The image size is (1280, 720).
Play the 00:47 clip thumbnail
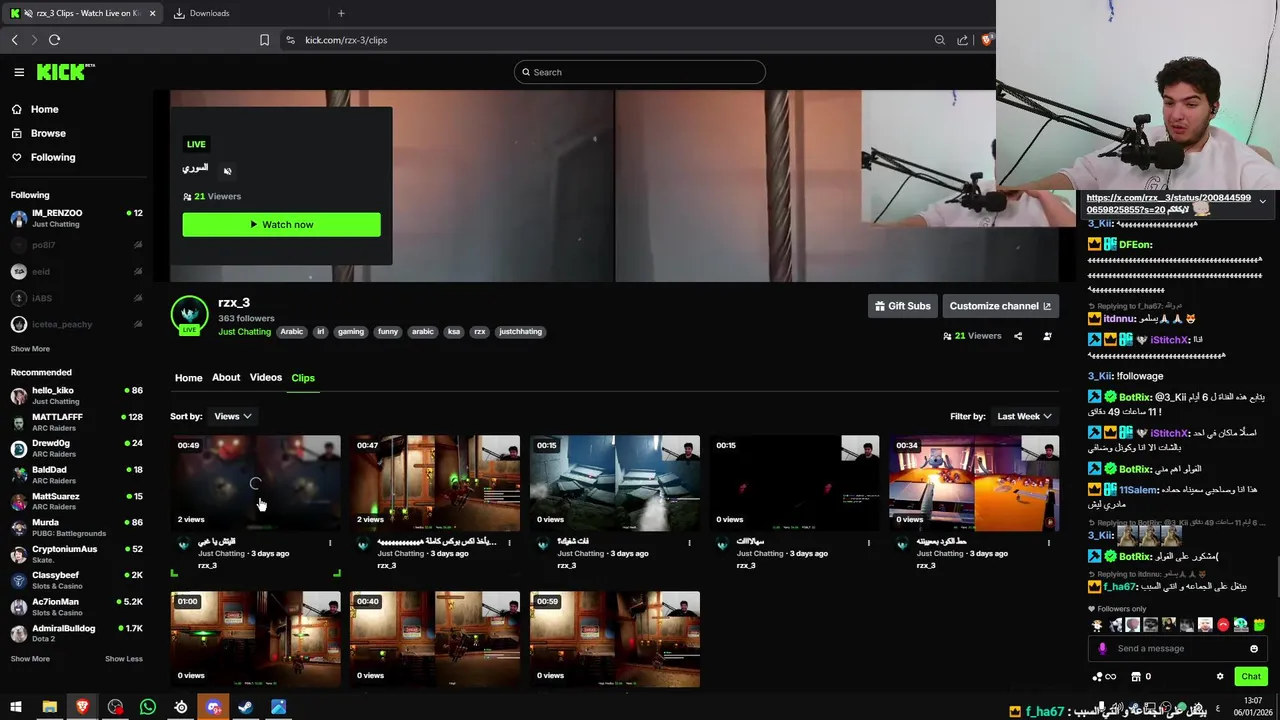[x=435, y=483]
